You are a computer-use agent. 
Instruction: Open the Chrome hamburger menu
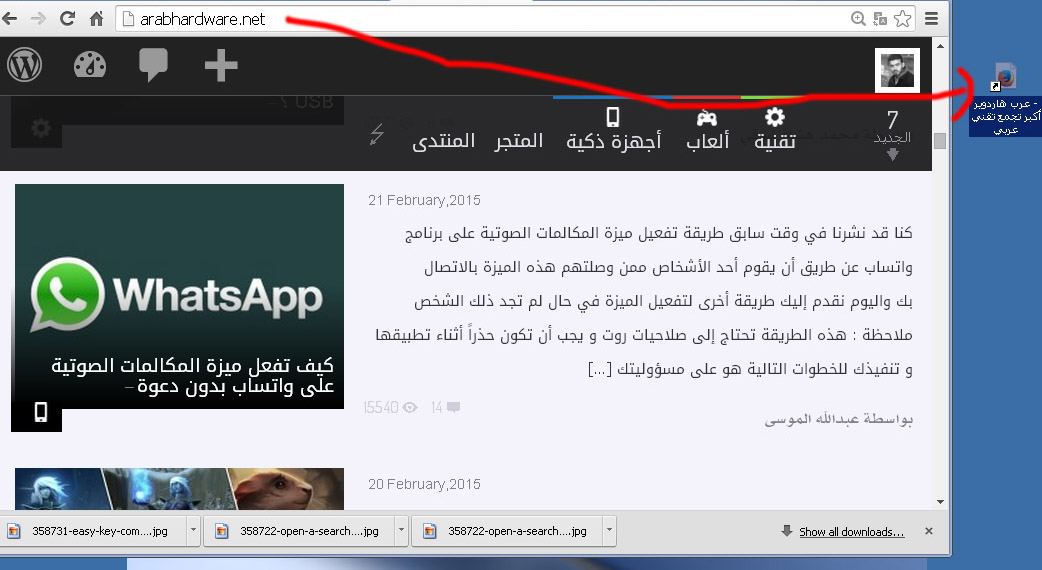(x=932, y=19)
